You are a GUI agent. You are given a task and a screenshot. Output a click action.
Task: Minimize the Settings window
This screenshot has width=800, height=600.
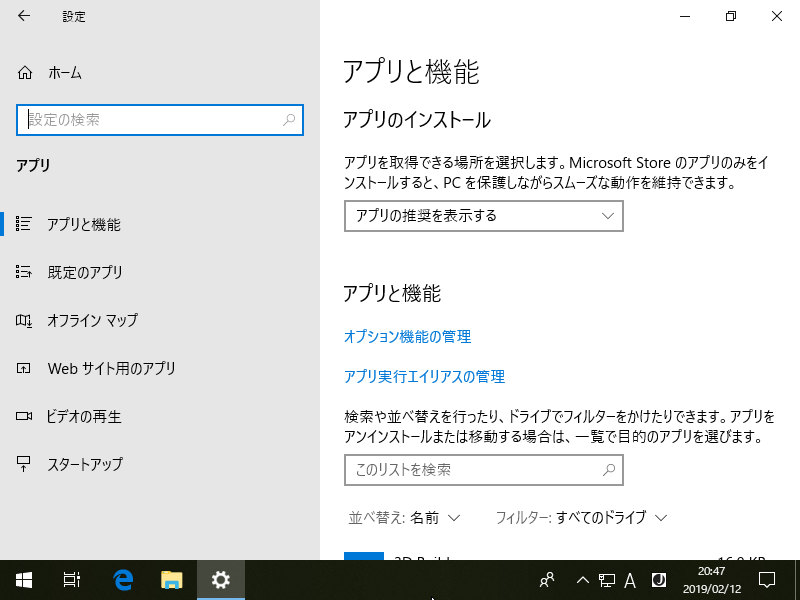click(685, 16)
